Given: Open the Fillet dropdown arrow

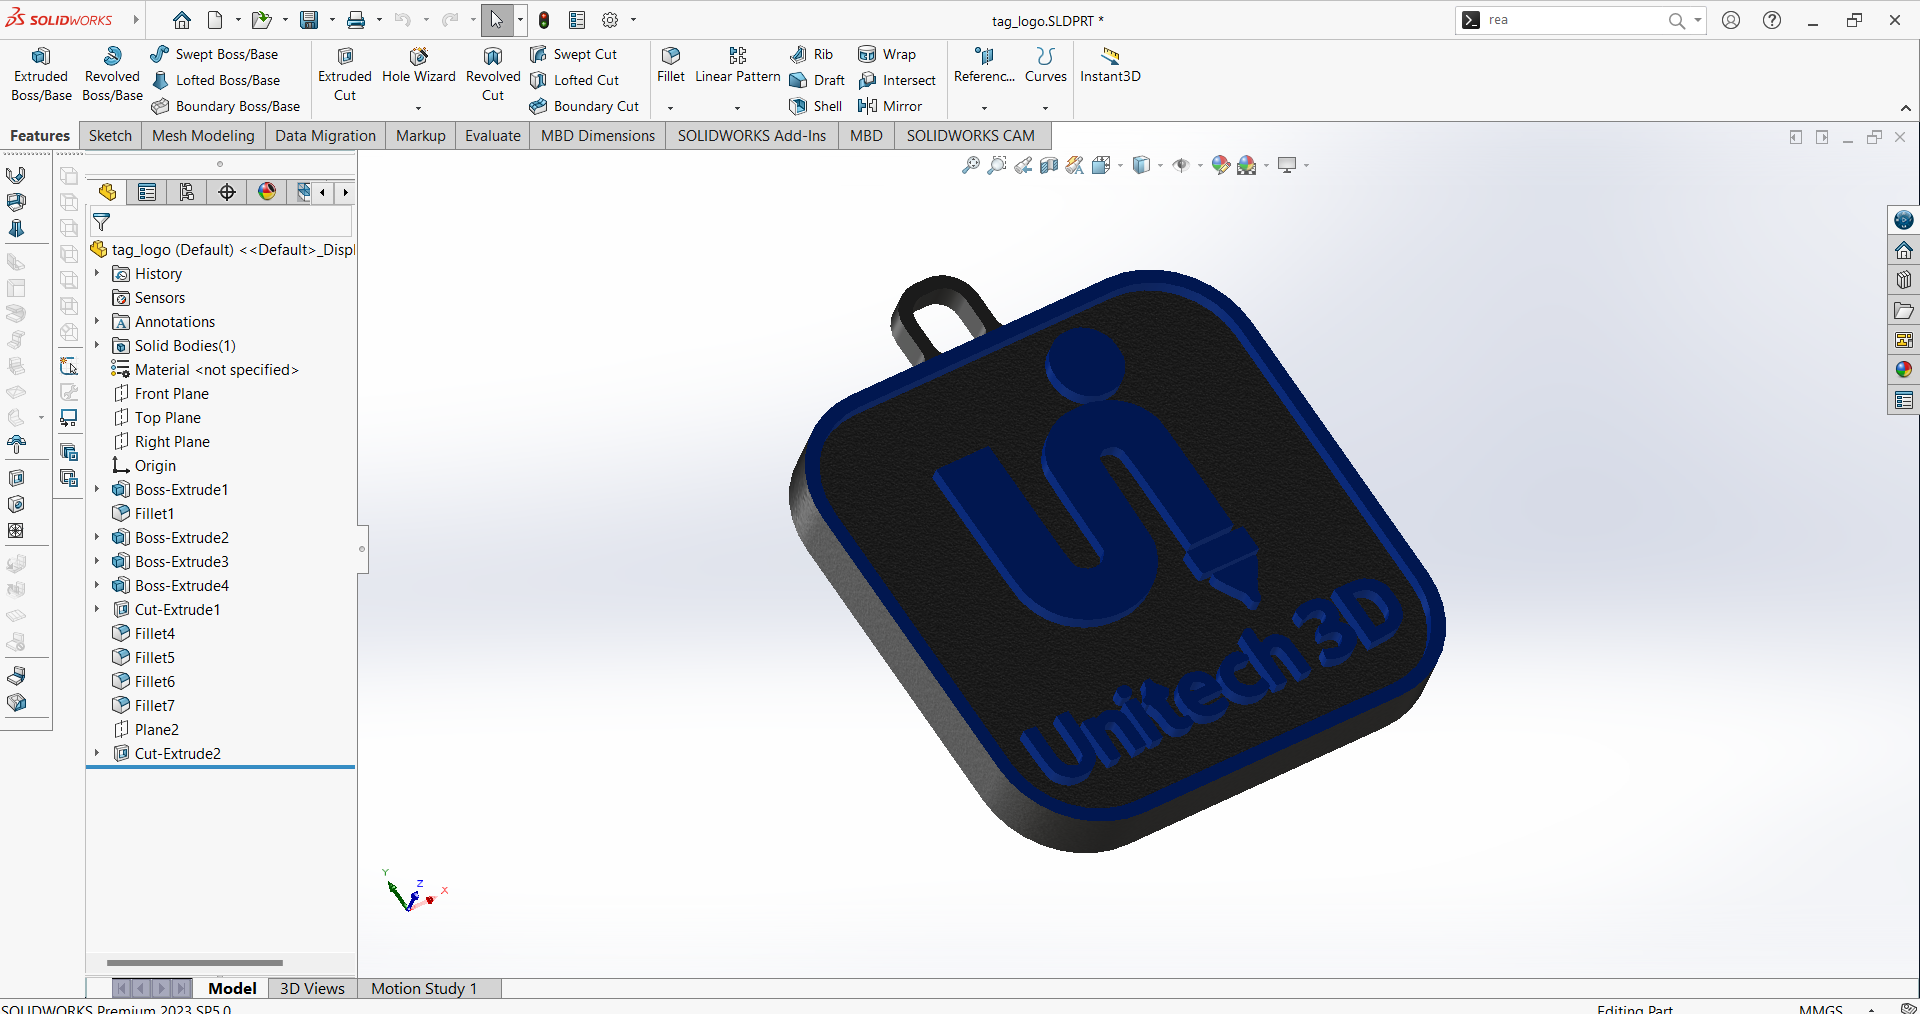Looking at the screenshot, I should pyautogui.click(x=671, y=108).
